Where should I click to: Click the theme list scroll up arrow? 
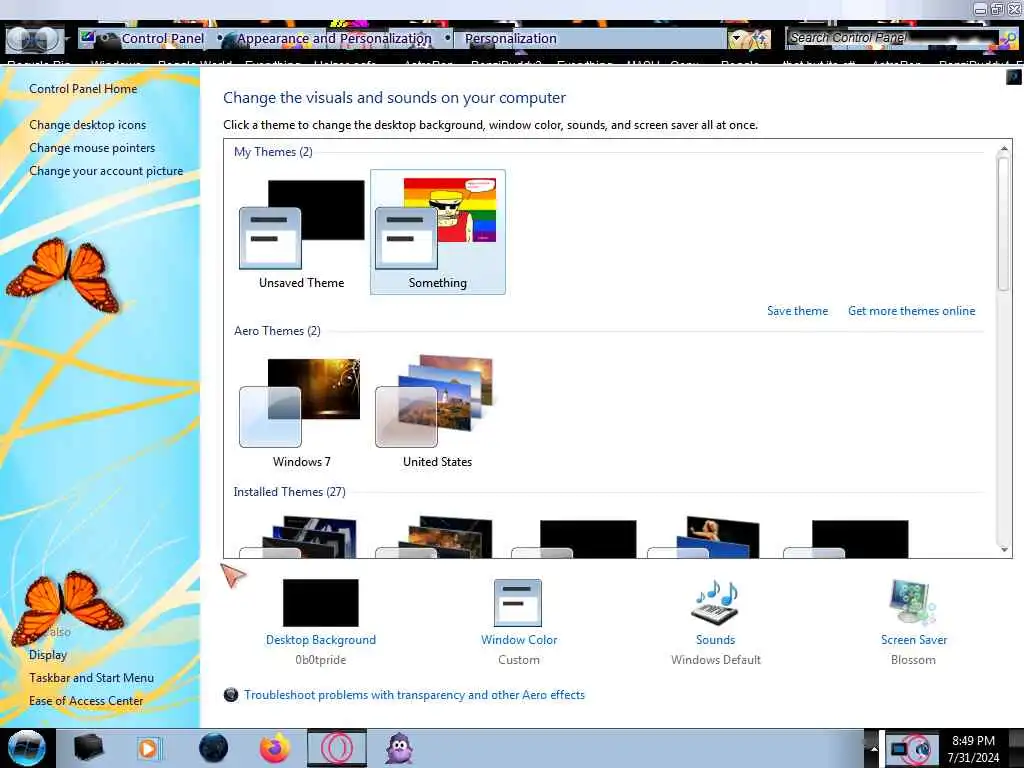tap(1004, 149)
